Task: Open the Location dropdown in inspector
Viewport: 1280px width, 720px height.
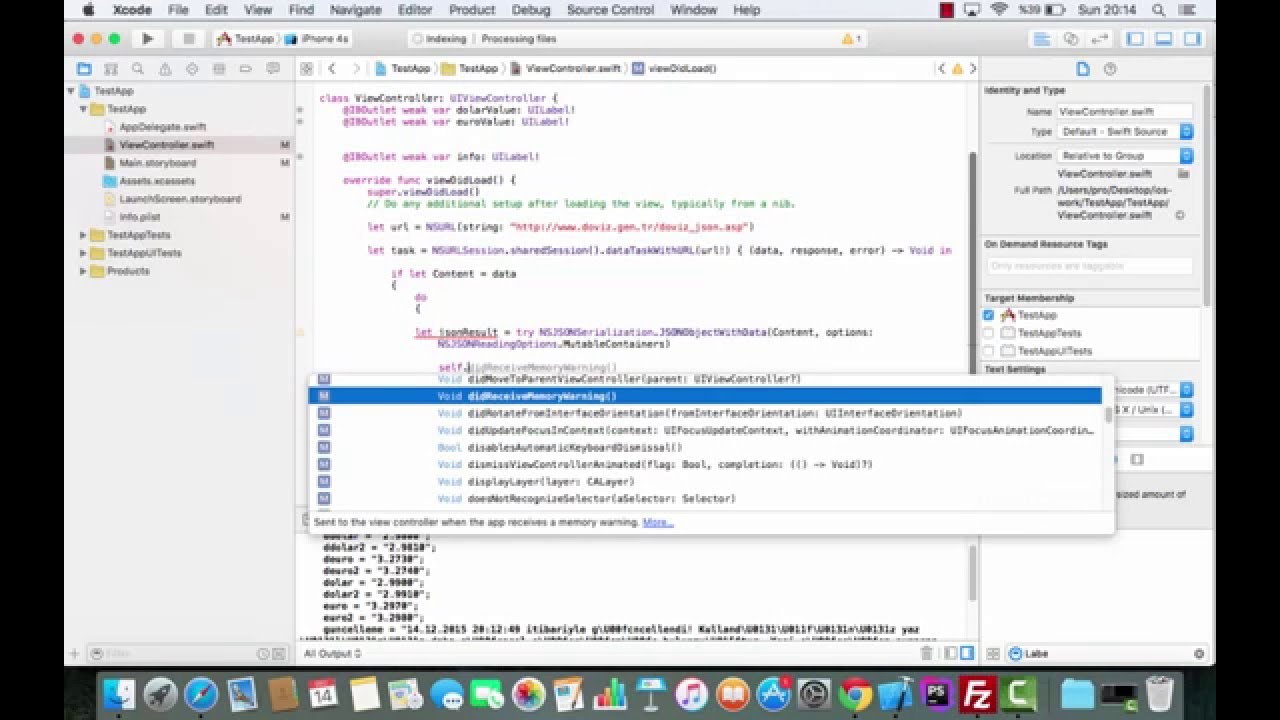Action: (x=1125, y=156)
